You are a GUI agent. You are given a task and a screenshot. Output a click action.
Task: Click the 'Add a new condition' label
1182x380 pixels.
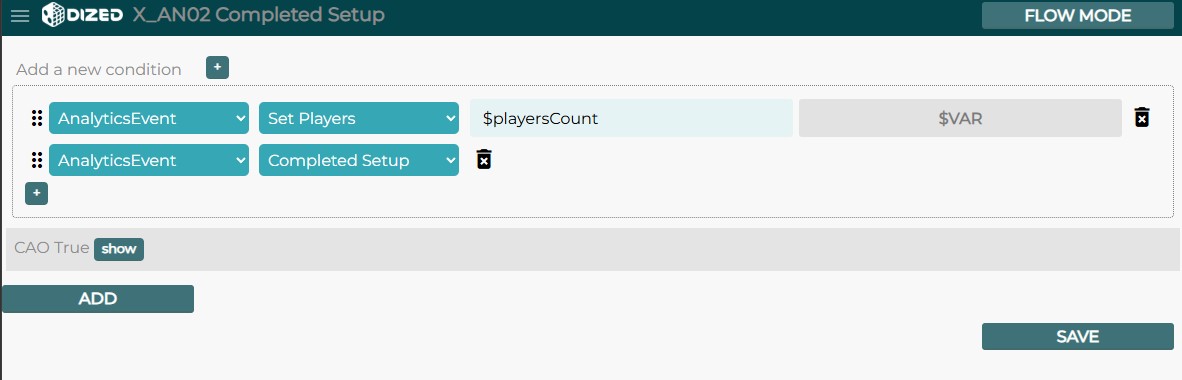tap(99, 69)
